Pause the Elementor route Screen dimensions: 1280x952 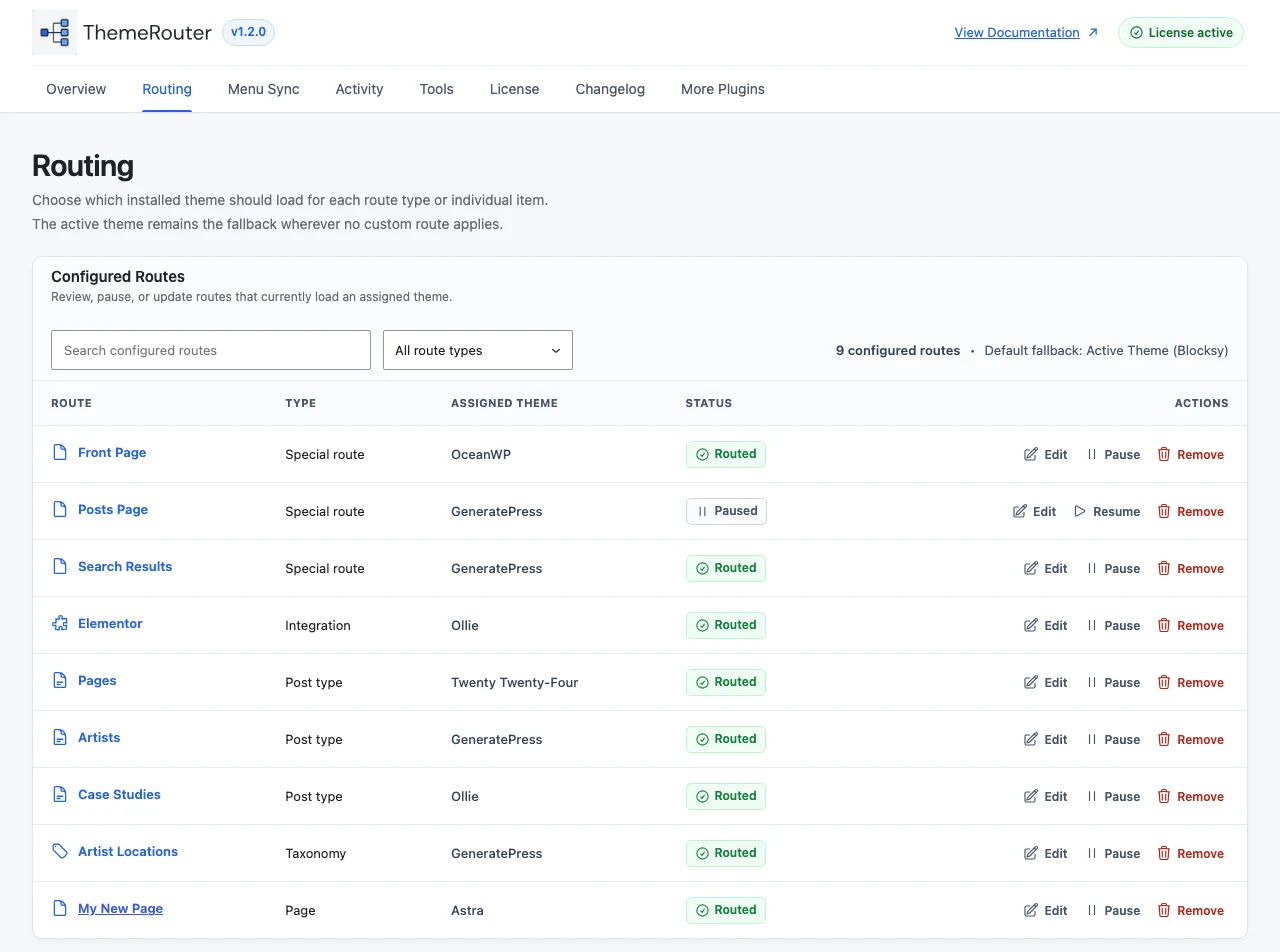1113,626
